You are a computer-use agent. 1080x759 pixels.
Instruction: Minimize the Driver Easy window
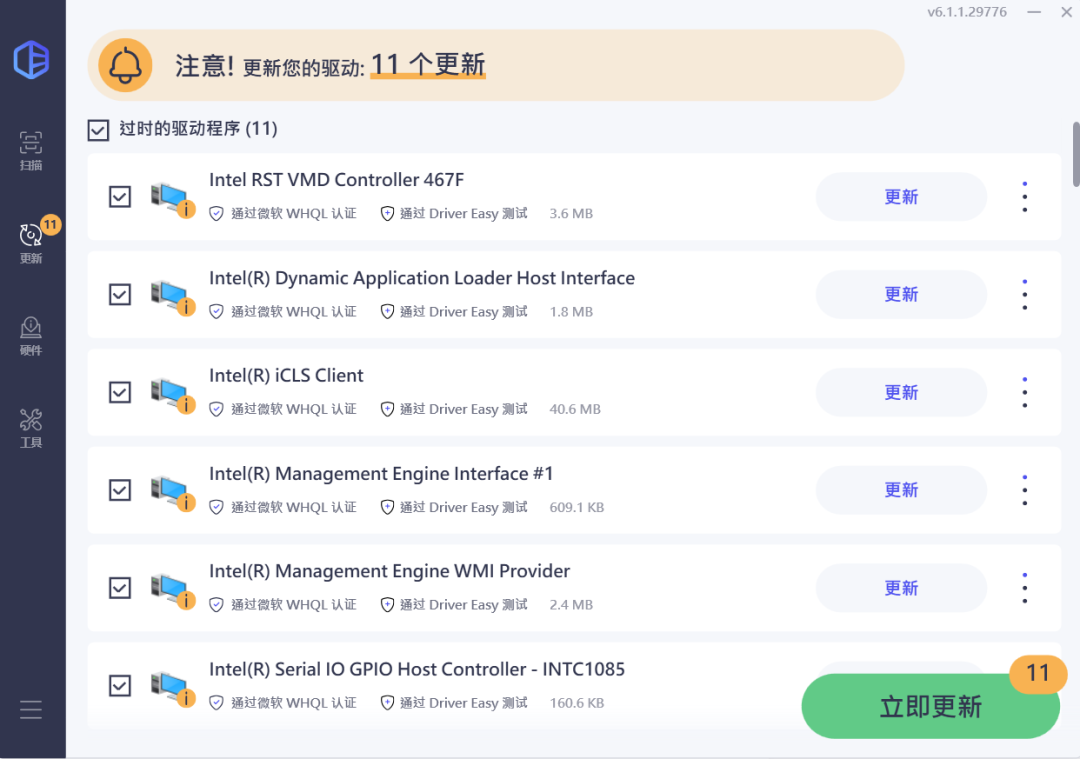coord(1034,12)
